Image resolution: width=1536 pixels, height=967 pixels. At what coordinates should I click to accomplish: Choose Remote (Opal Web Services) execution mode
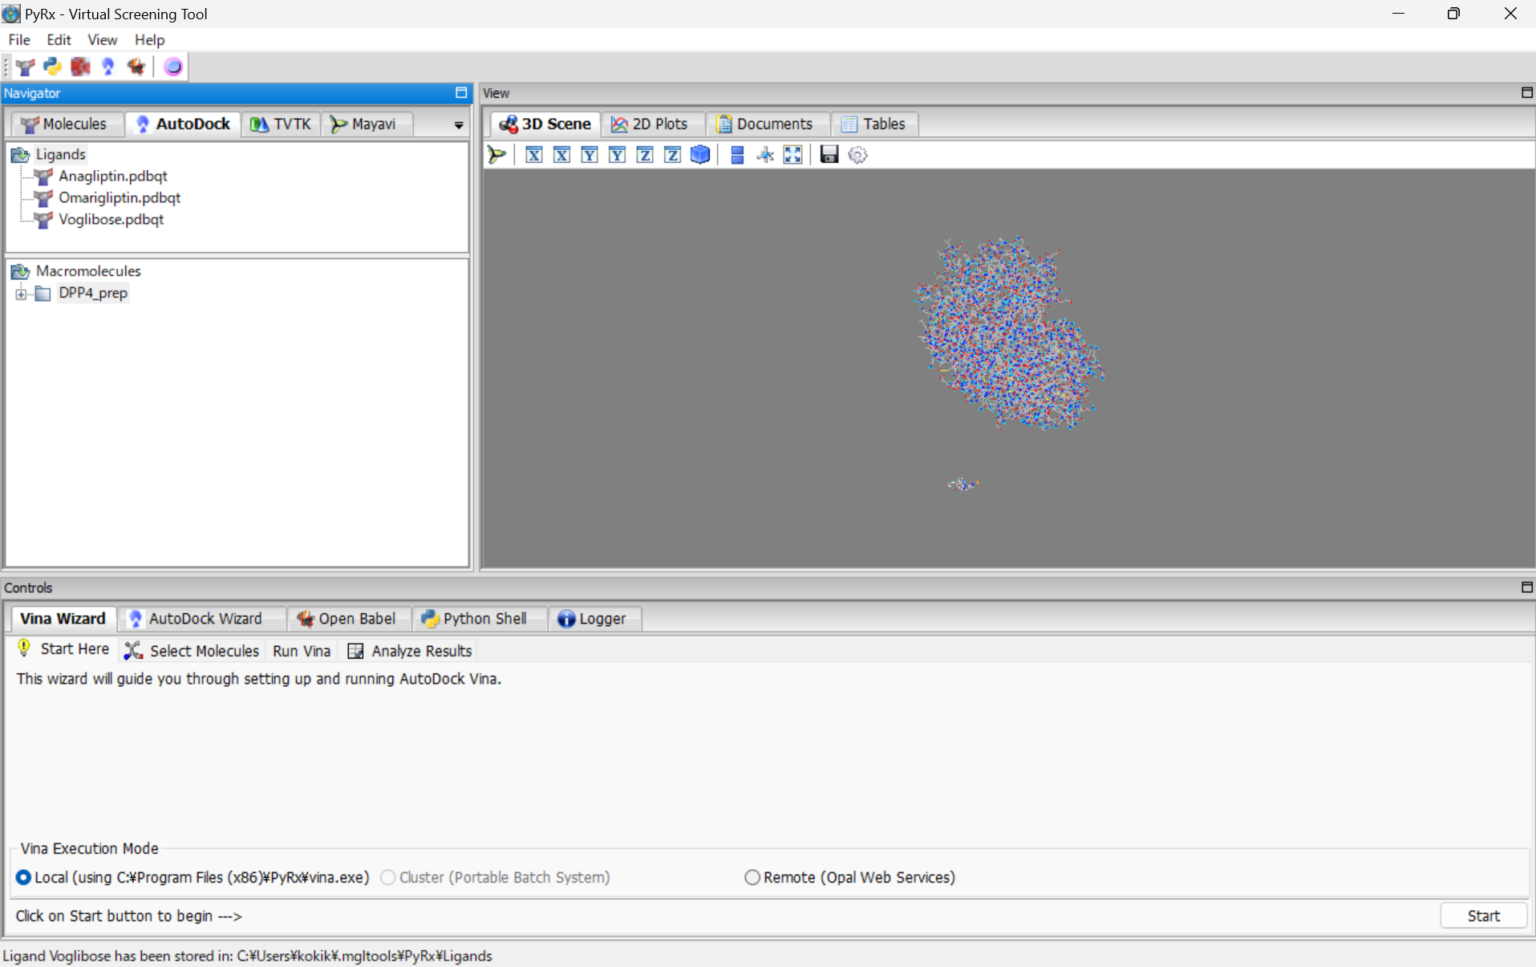click(752, 877)
